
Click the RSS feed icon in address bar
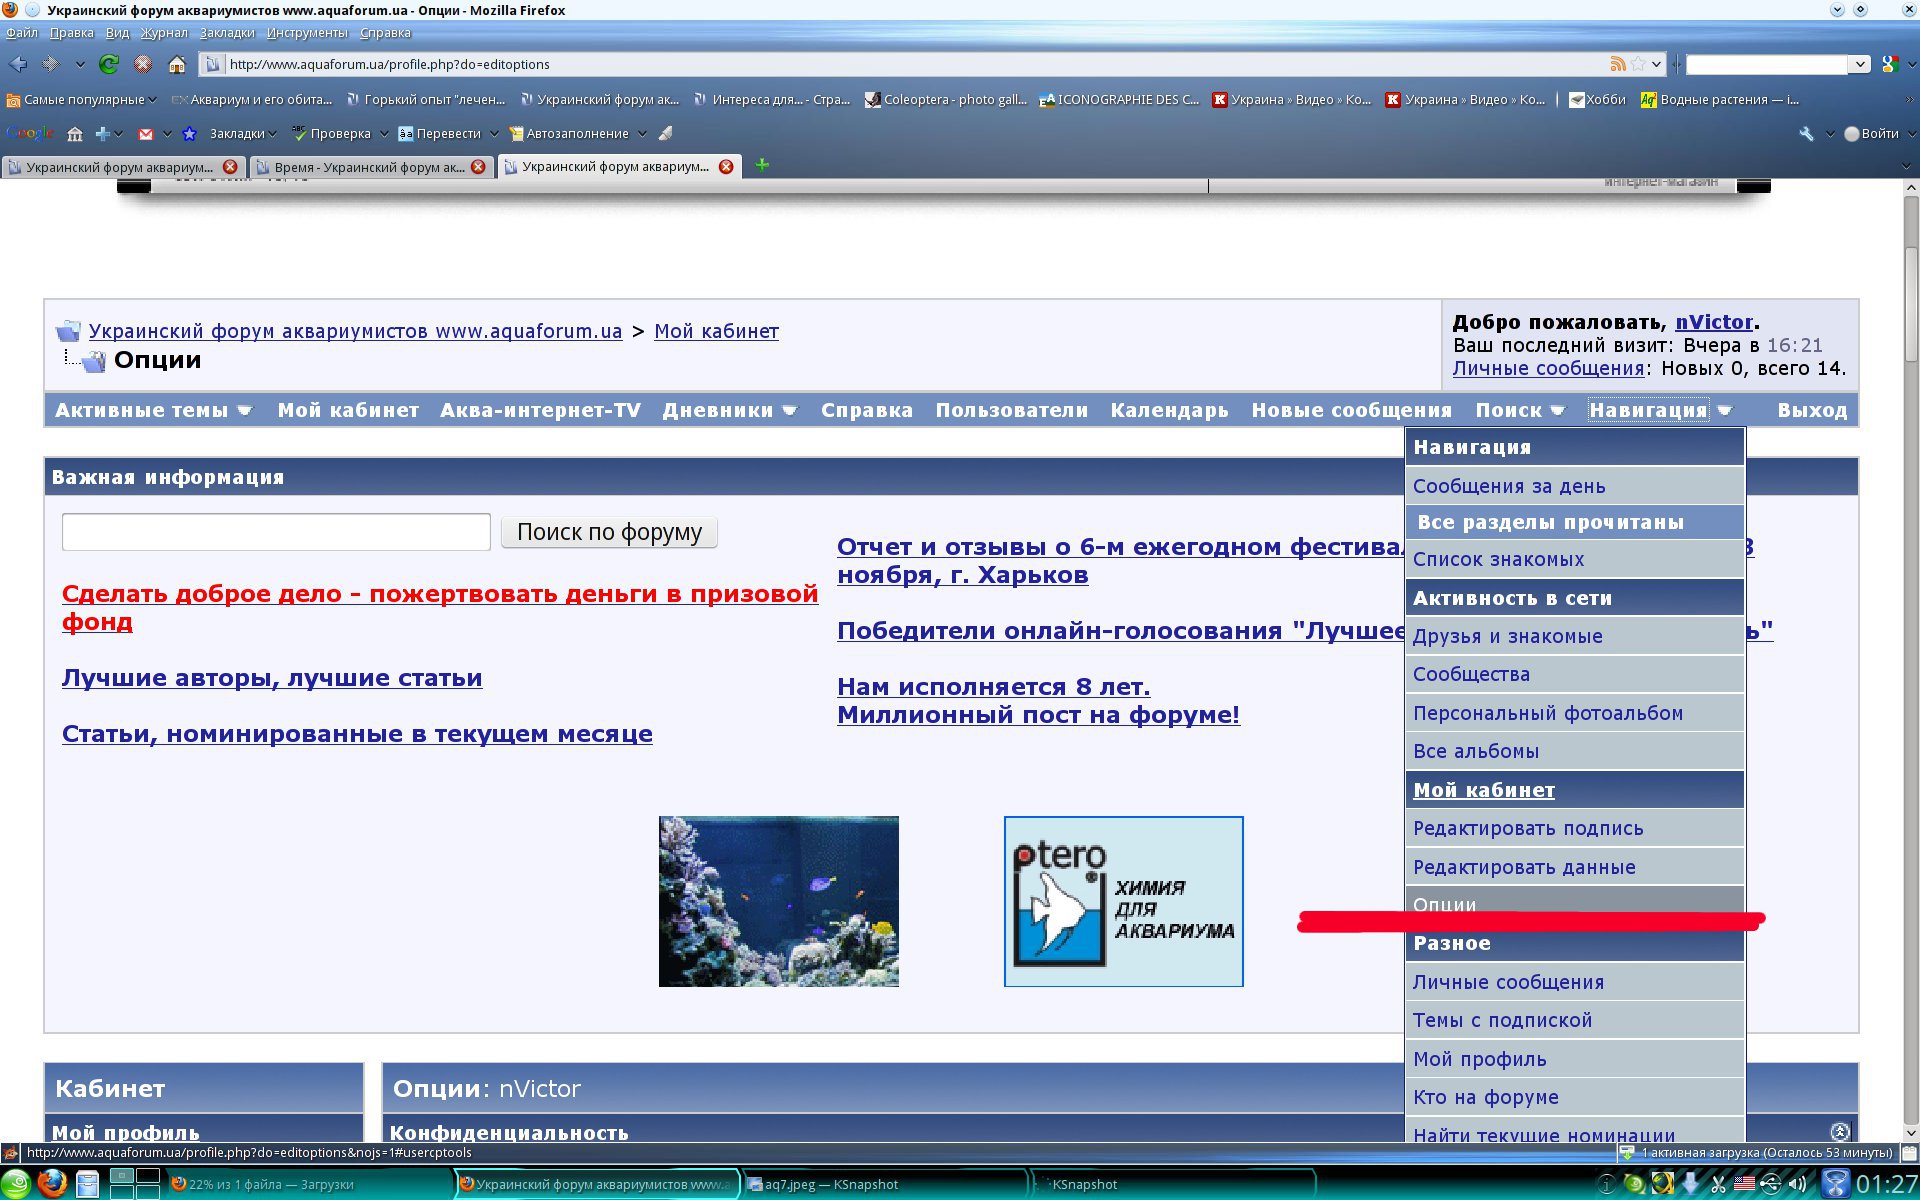(x=1617, y=64)
